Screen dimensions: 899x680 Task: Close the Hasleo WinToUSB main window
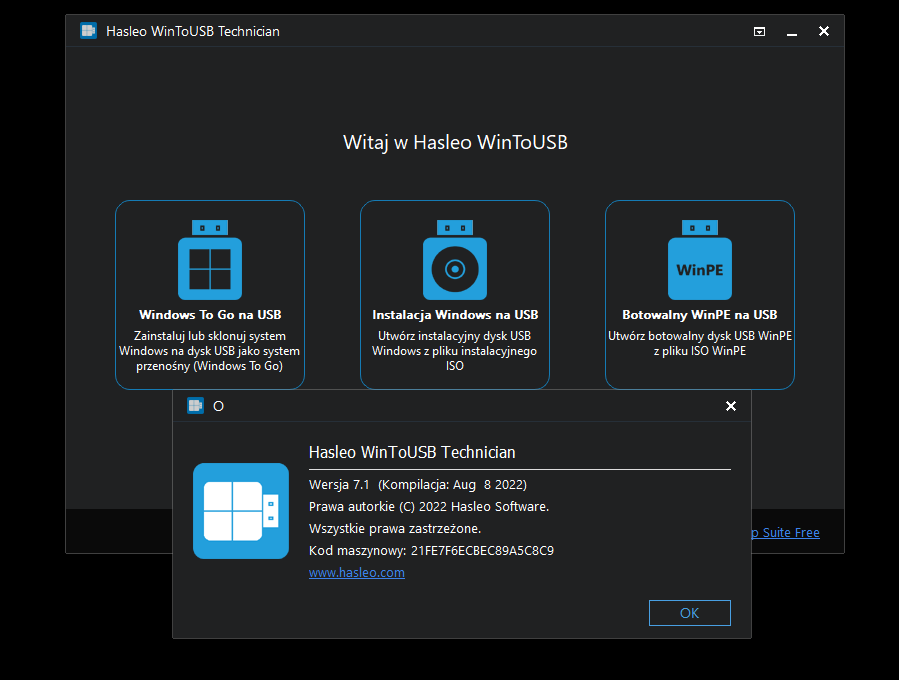click(x=824, y=31)
